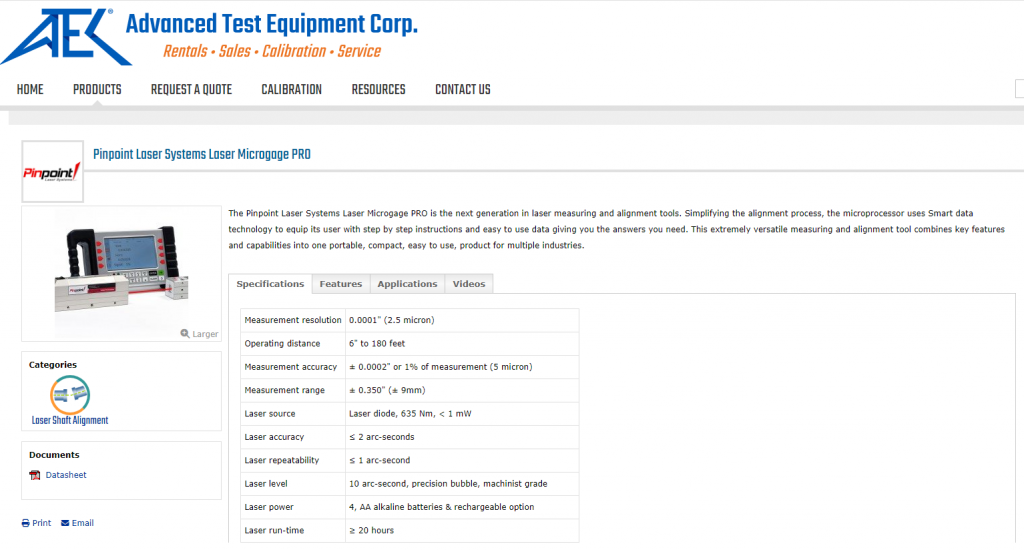Click the ATEC company logo

point(60,36)
